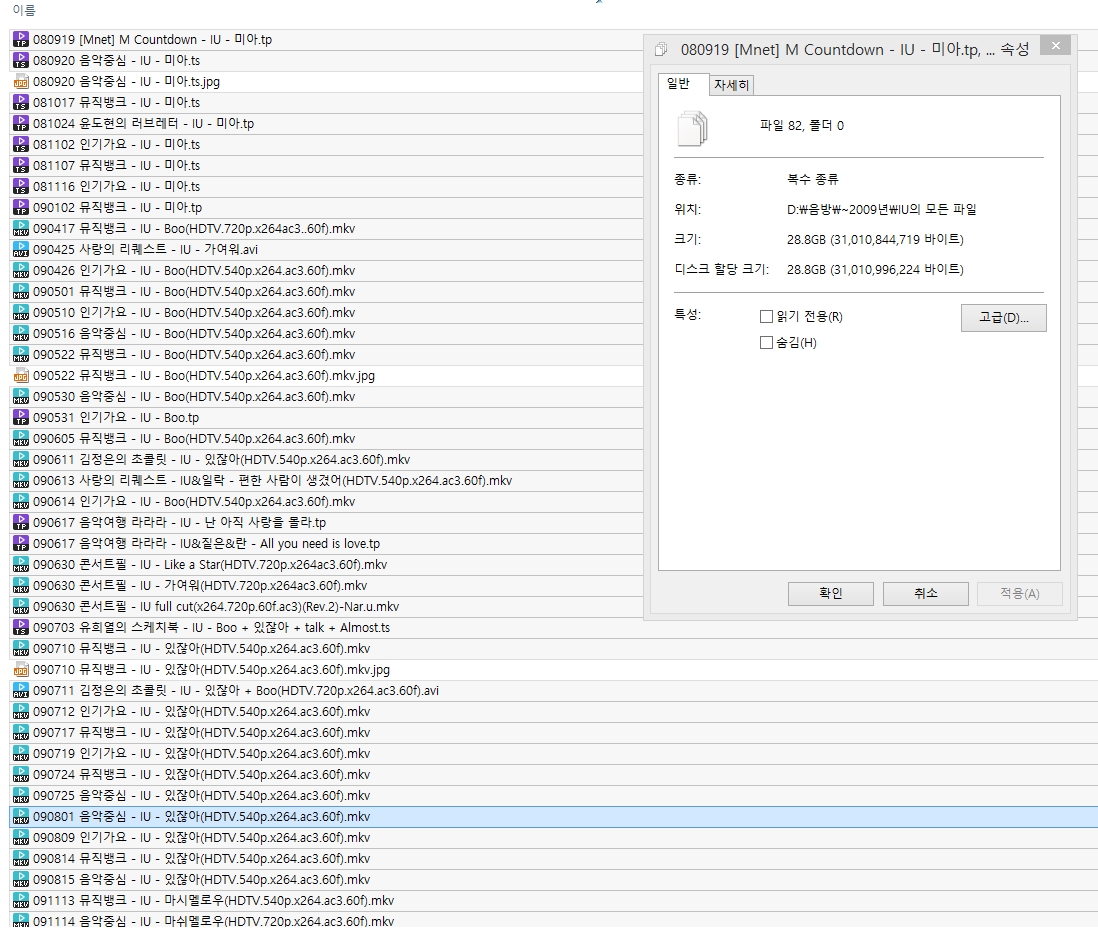Click TP icon of 081024 윤도현의 러브레터 file
This screenshot has width=1098, height=932.
pos(21,123)
